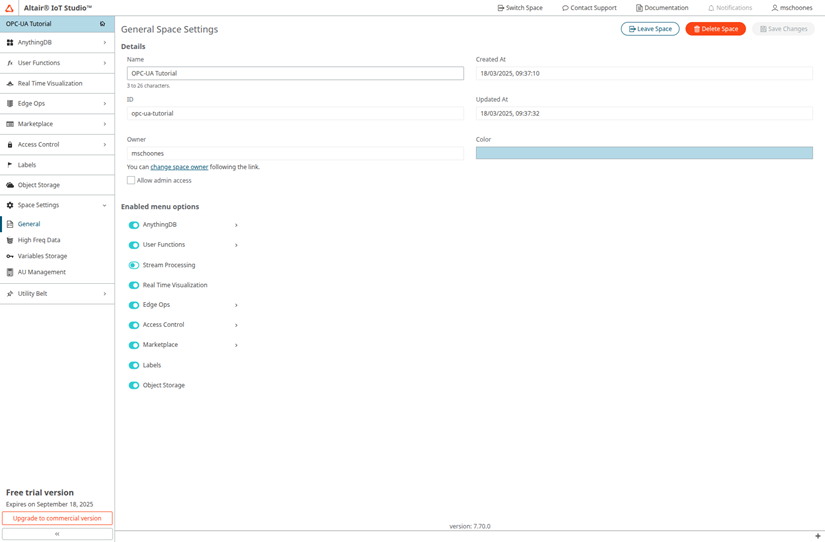Expand Marketplace chevron in sidebar

pos(105,124)
